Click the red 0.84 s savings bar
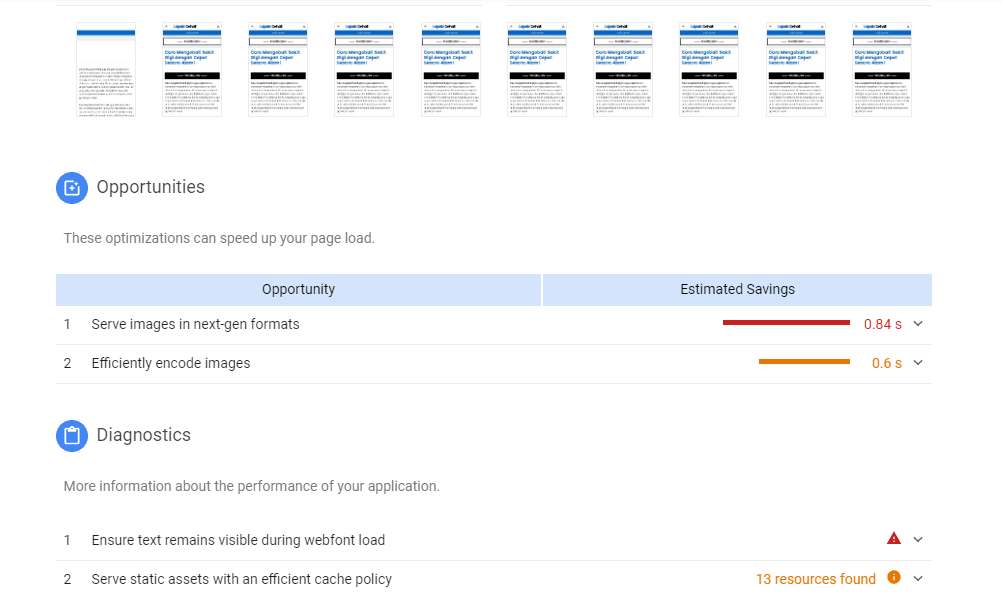The height and width of the screenshot is (598, 1002). point(786,323)
